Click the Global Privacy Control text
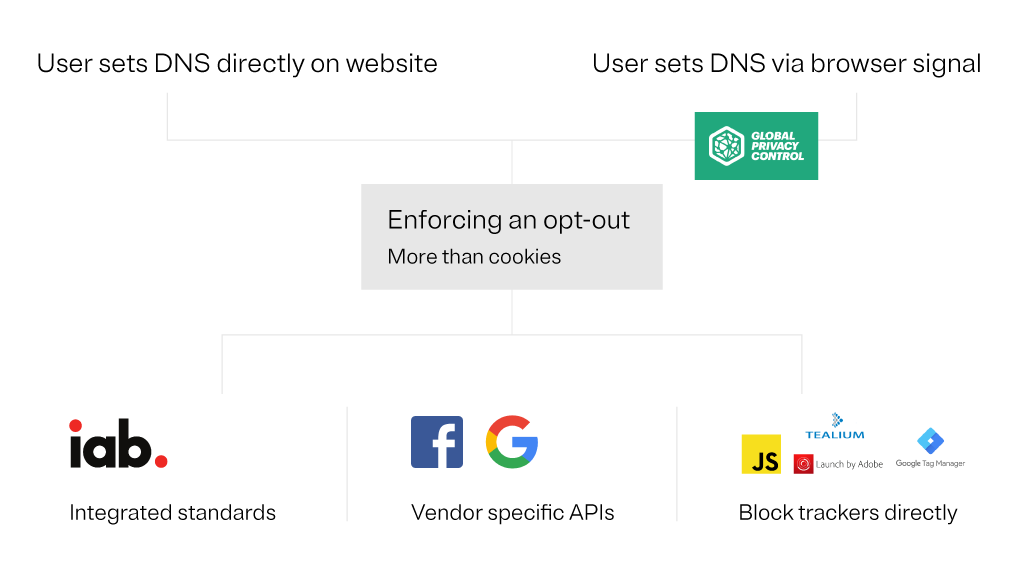1024x576 pixels. click(x=776, y=146)
